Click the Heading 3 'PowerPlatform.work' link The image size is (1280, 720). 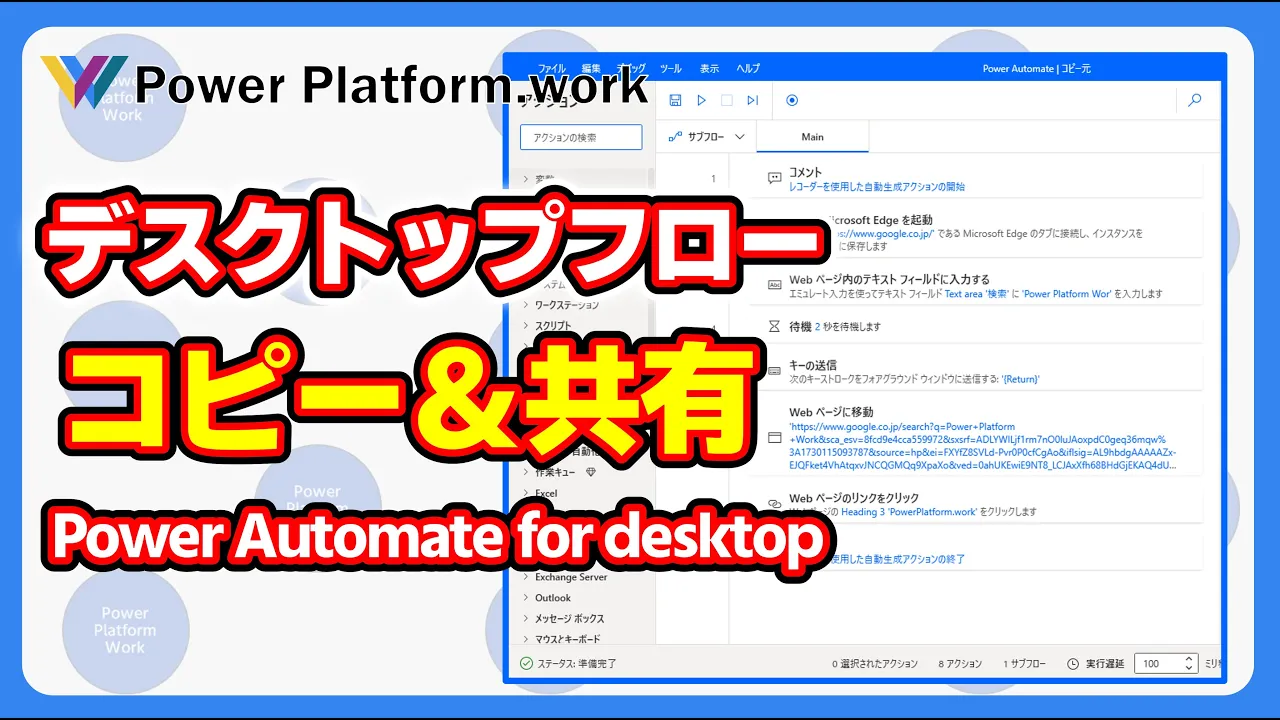[908, 512]
